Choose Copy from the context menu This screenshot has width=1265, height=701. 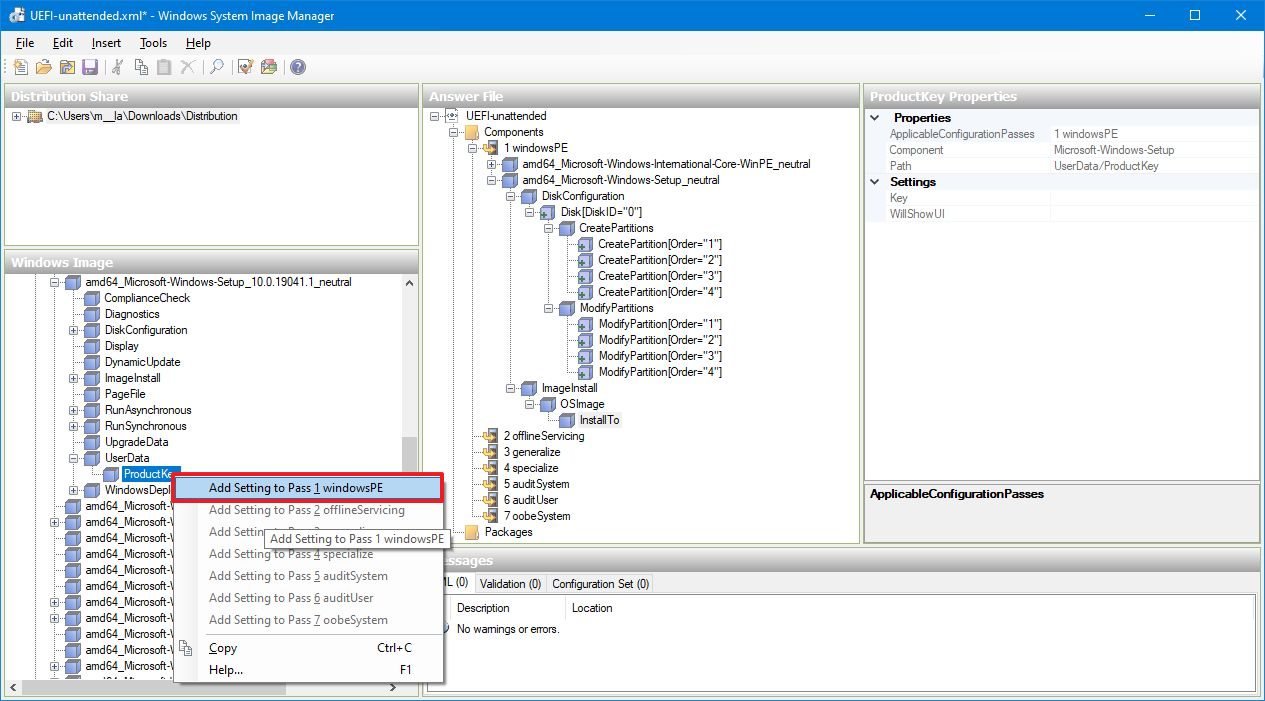click(310, 648)
